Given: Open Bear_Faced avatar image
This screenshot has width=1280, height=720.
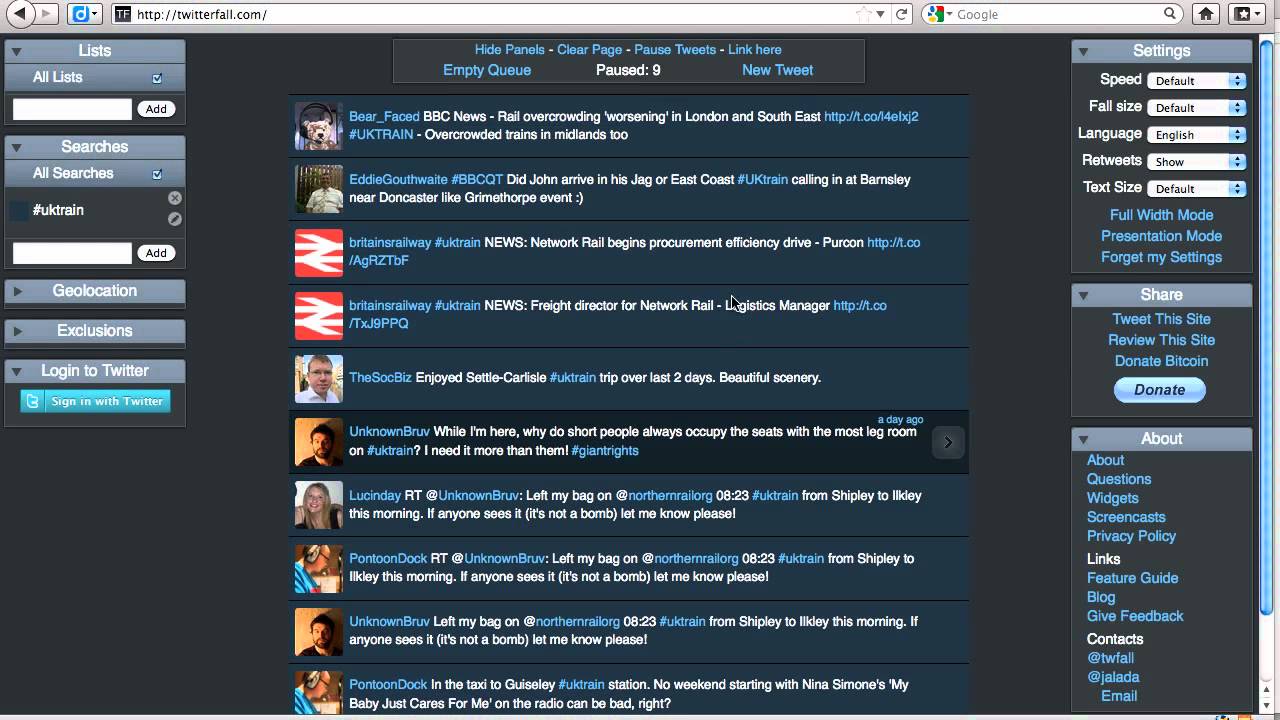Looking at the screenshot, I should 319,126.
